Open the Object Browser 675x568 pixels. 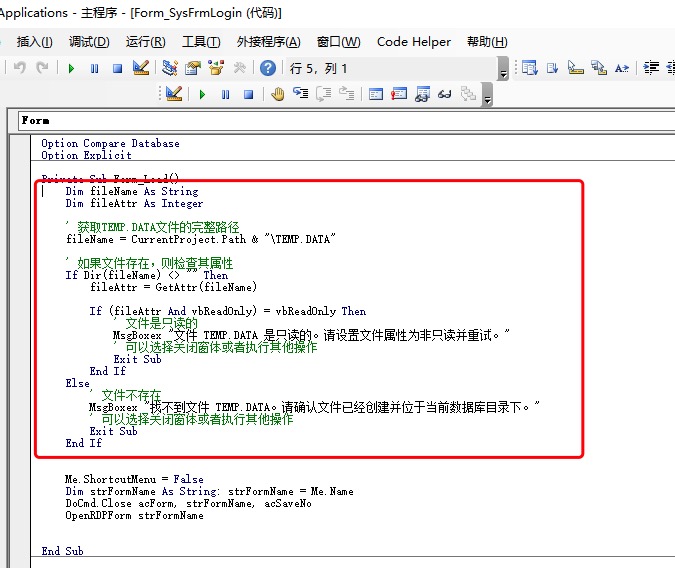pyautogui.click(x=216, y=68)
